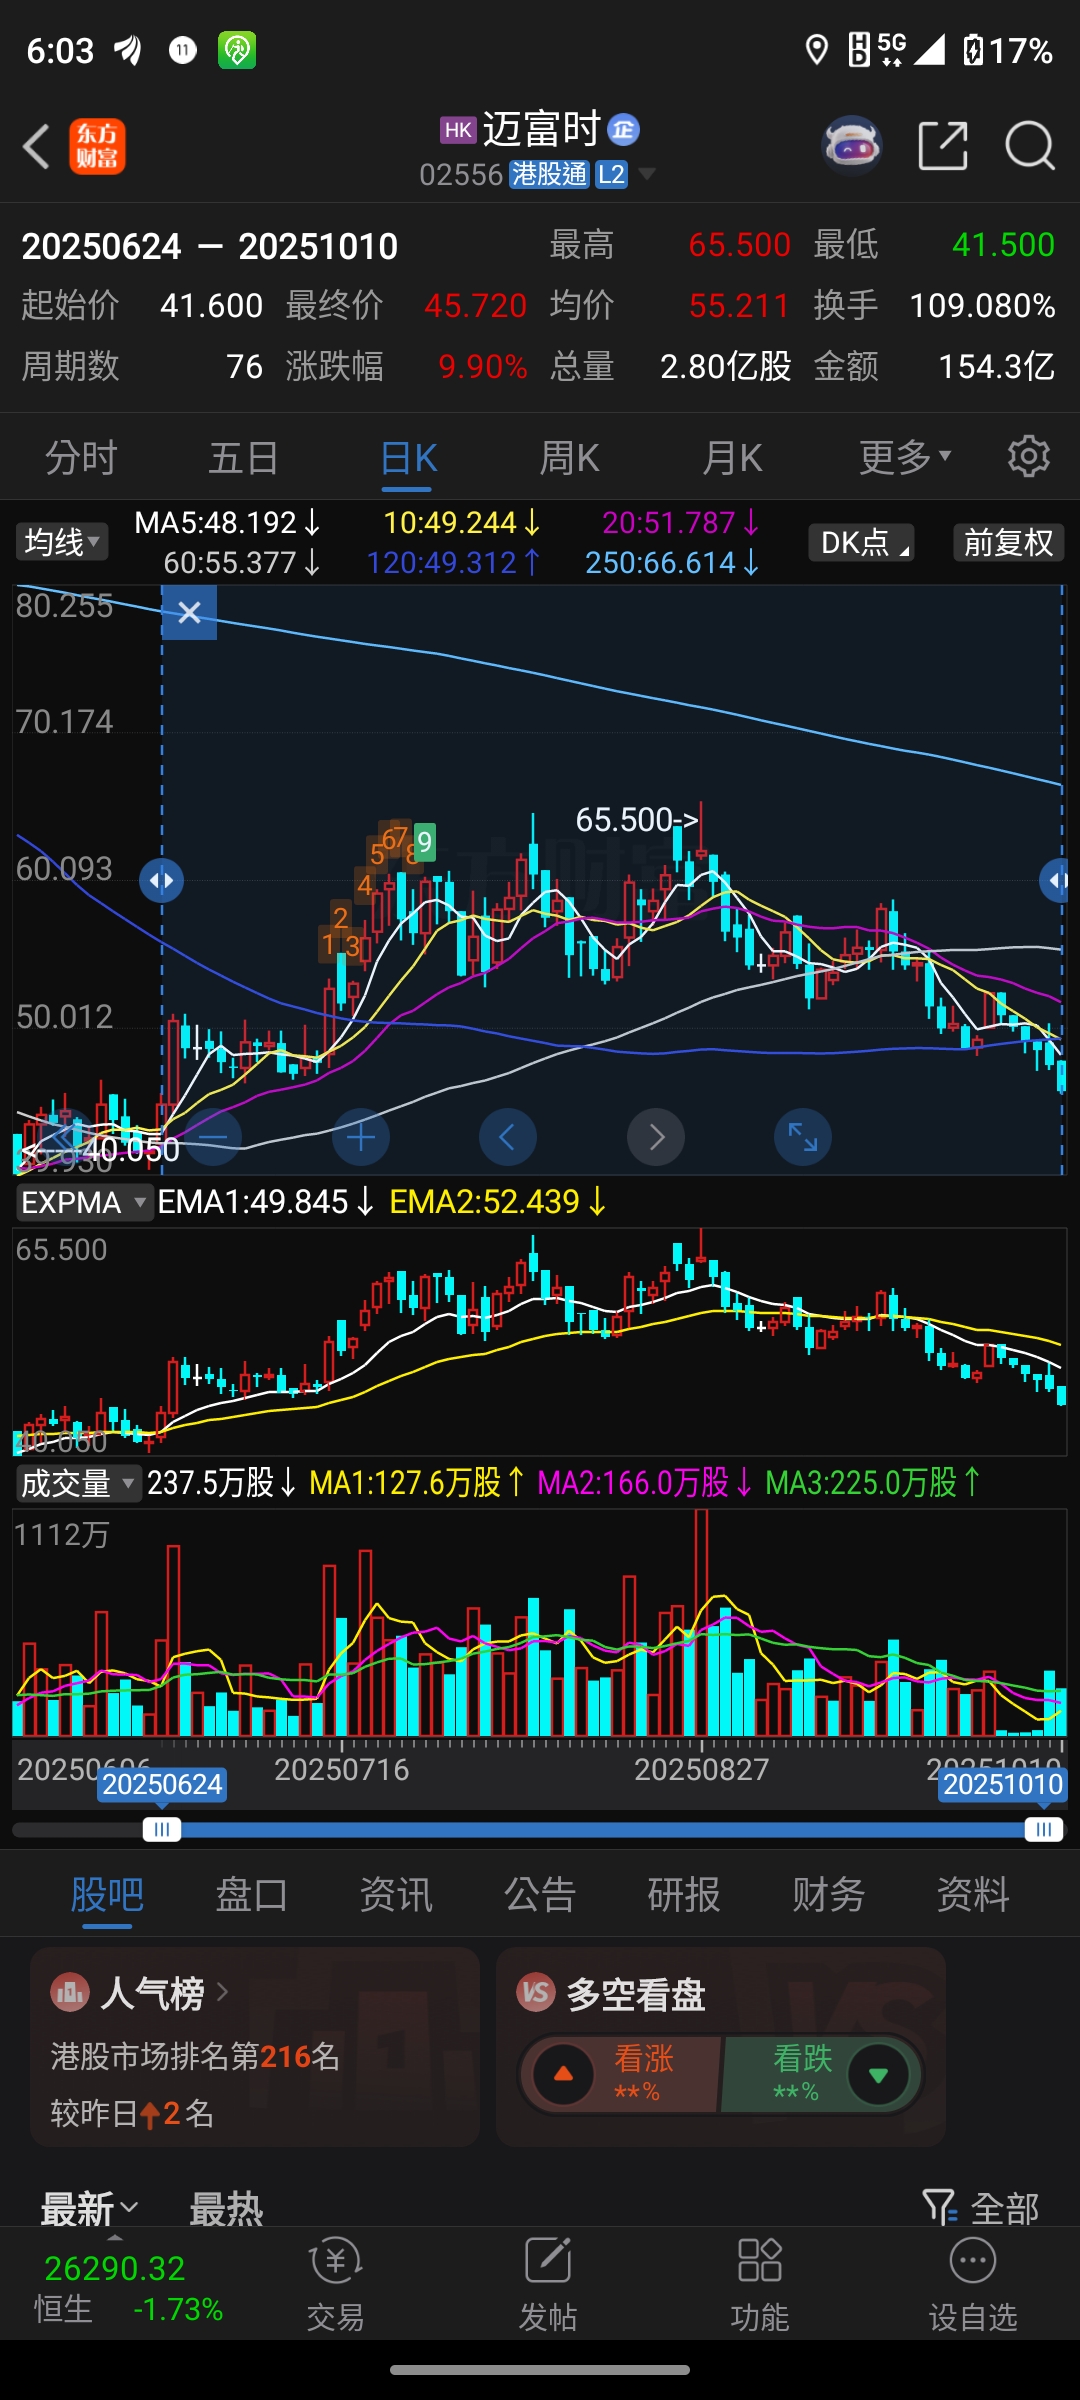The width and height of the screenshot is (1080, 2400).
Task: Tap the share export icon
Action: point(943,146)
